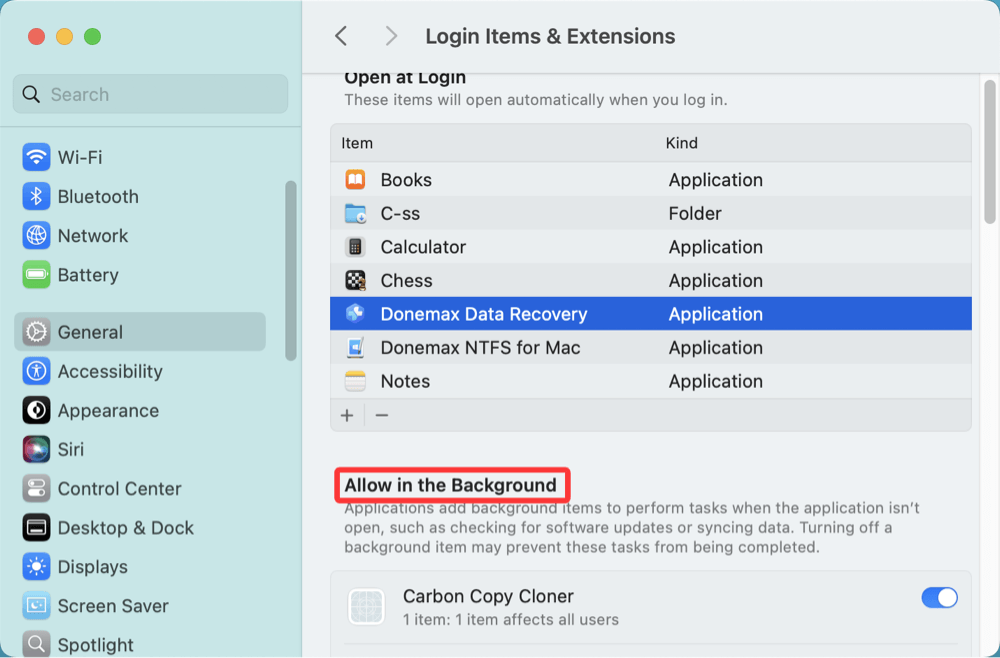
Task: Click the Accessibility icon in the sidebar
Action: pyautogui.click(x=34, y=371)
